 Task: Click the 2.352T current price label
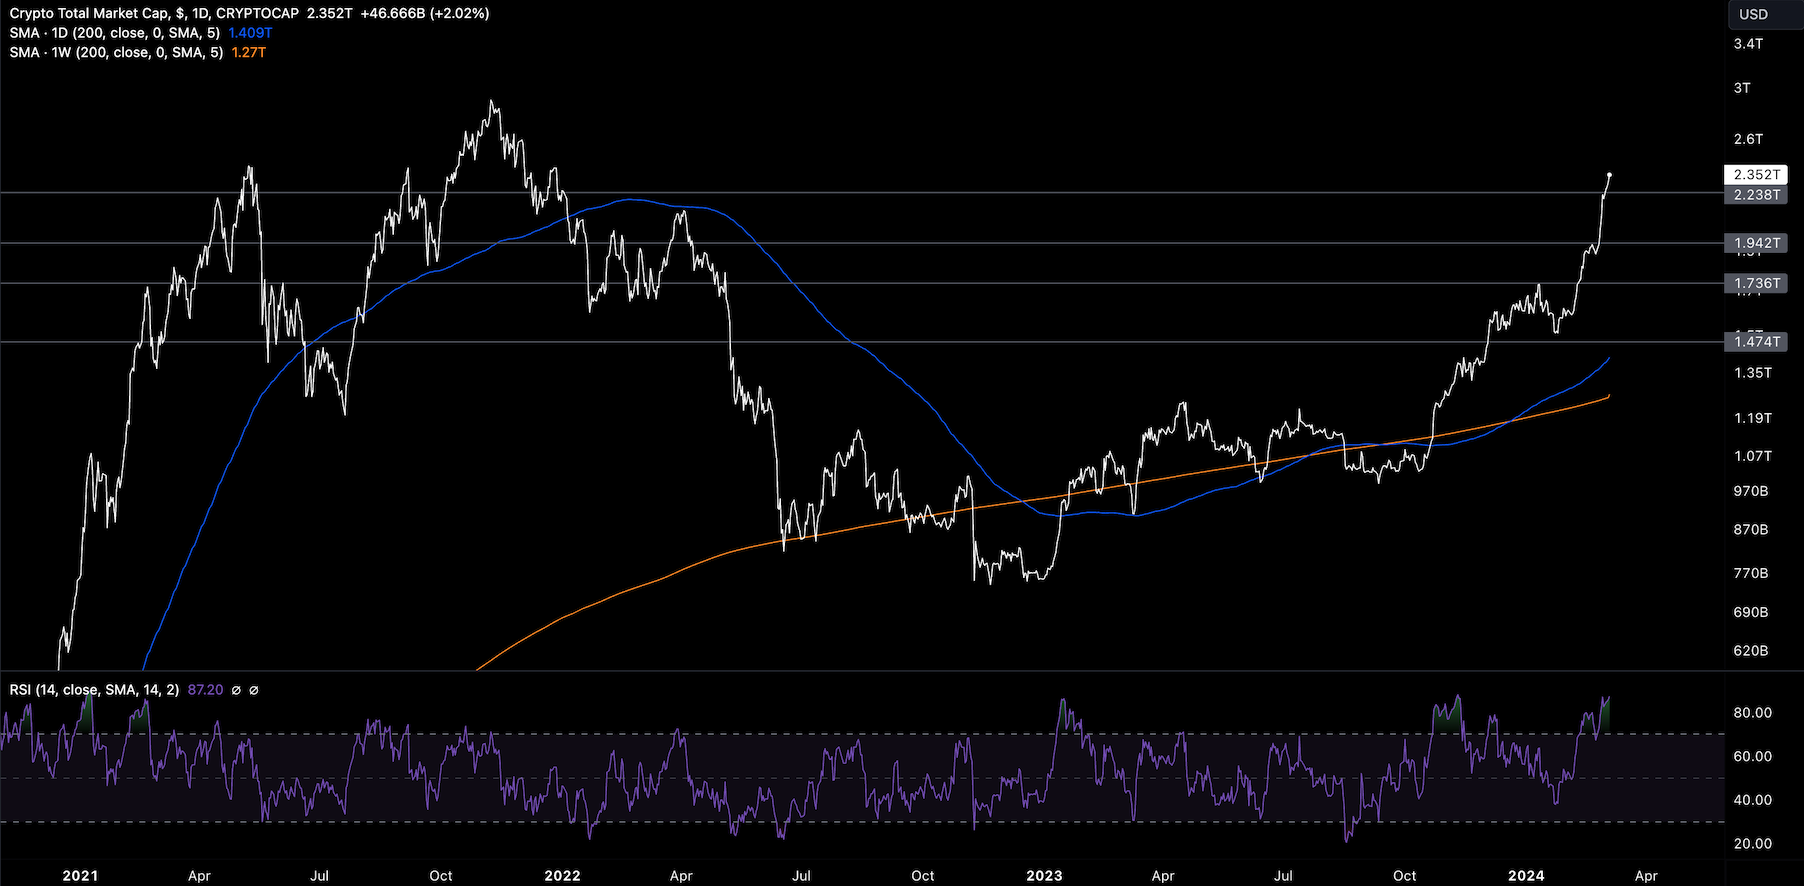pos(1756,175)
